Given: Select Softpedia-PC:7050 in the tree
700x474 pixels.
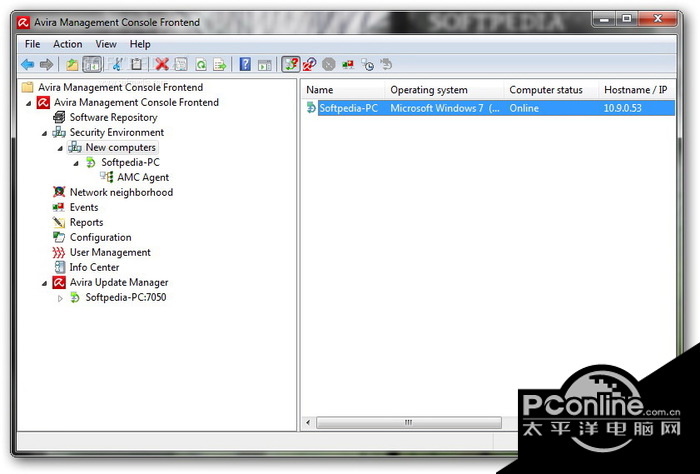Looking at the screenshot, I should (126, 297).
